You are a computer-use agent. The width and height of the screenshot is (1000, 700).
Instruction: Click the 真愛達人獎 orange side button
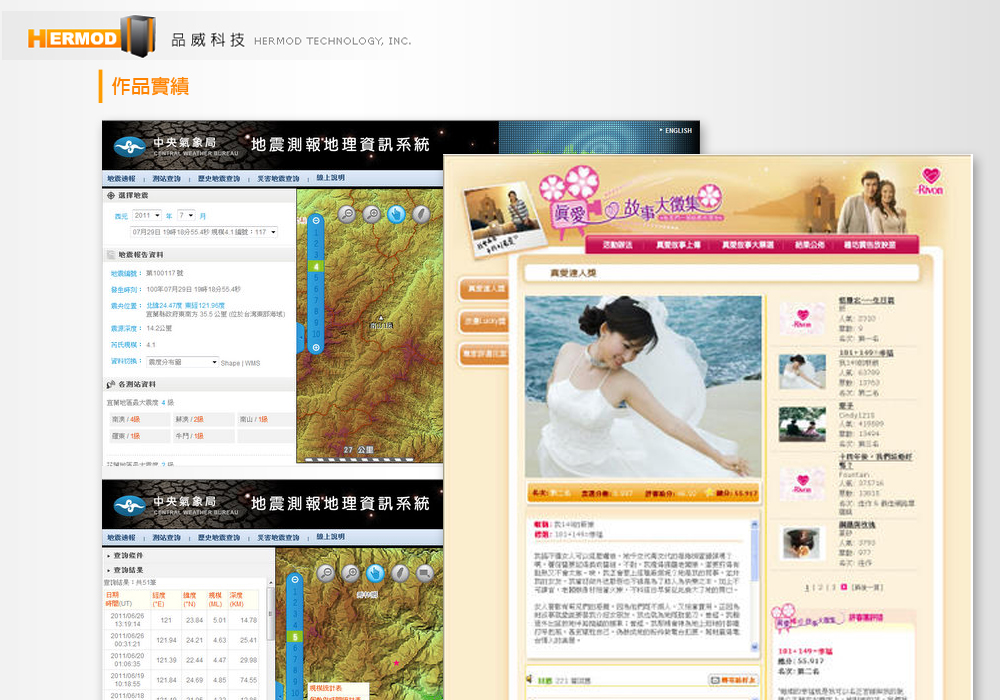484,289
